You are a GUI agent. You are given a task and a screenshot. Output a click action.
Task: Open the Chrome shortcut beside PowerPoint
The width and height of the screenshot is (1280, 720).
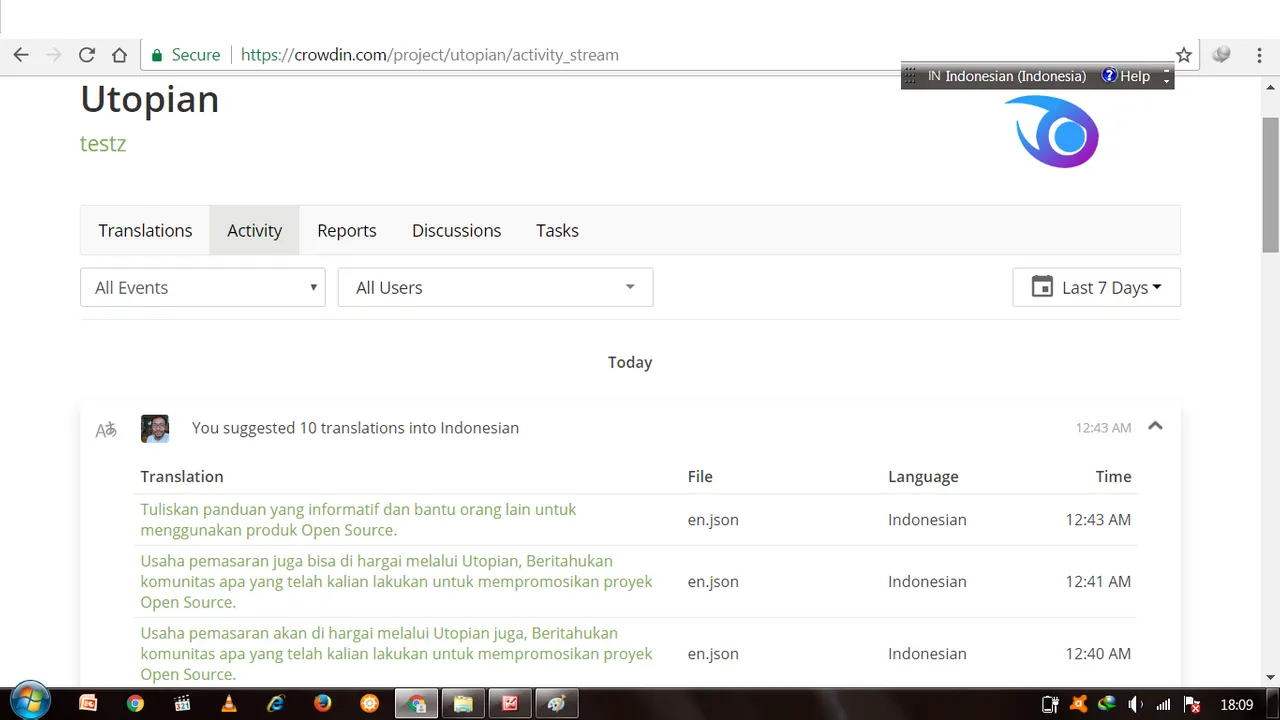[135, 704]
